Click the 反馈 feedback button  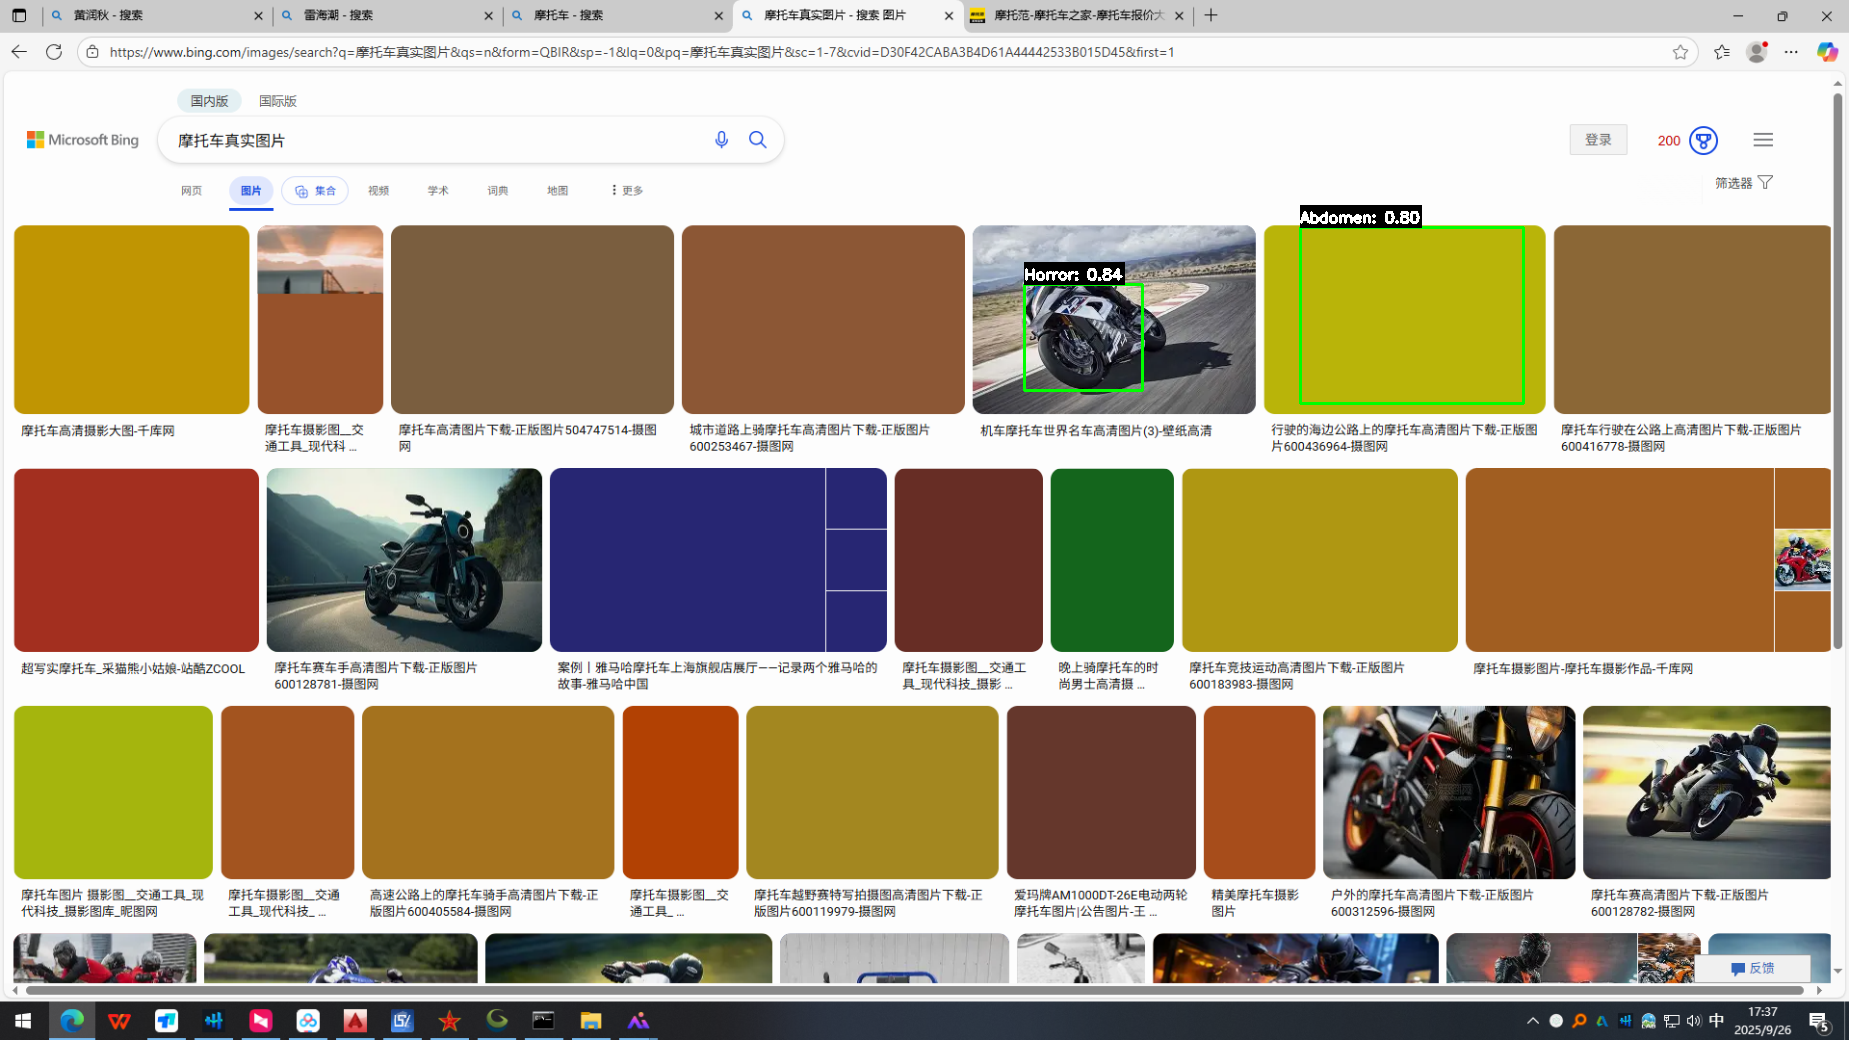pyautogui.click(x=1752, y=968)
